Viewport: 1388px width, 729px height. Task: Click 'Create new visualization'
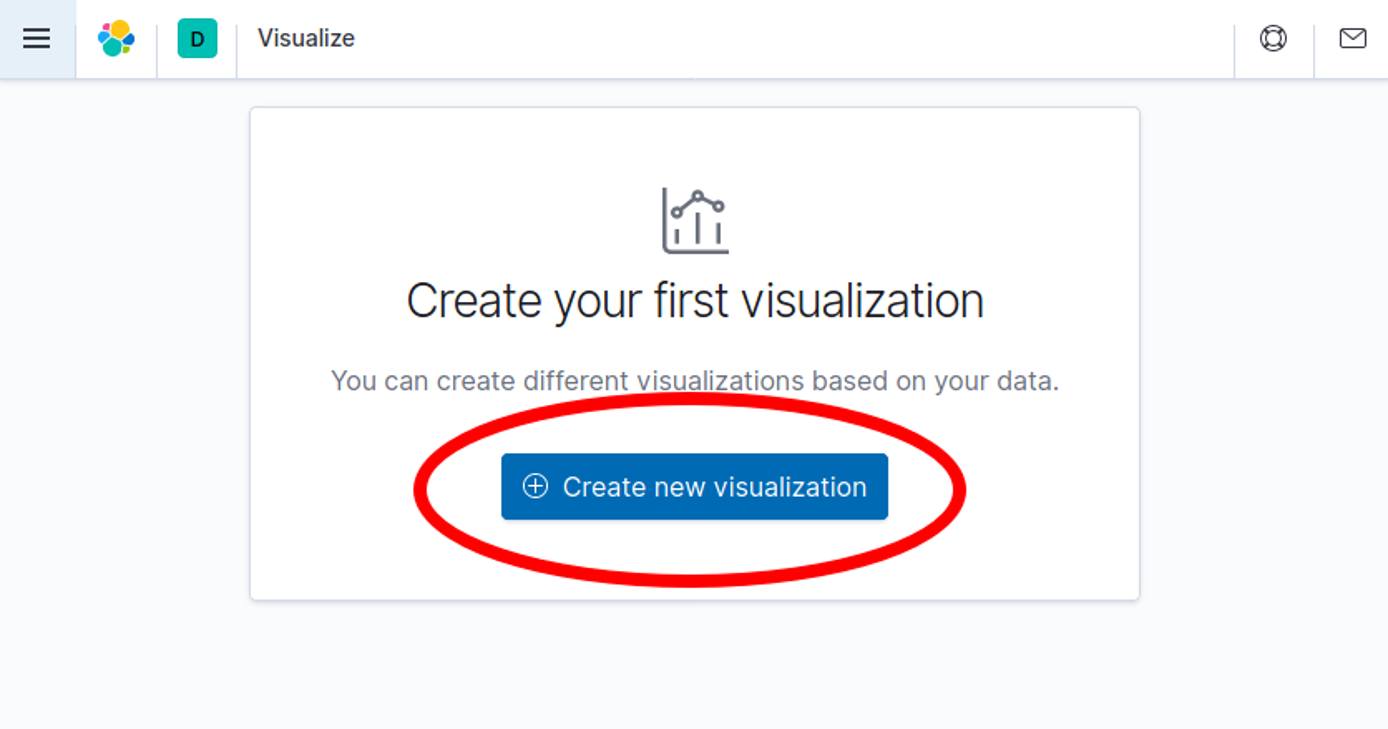pos(695,486)
